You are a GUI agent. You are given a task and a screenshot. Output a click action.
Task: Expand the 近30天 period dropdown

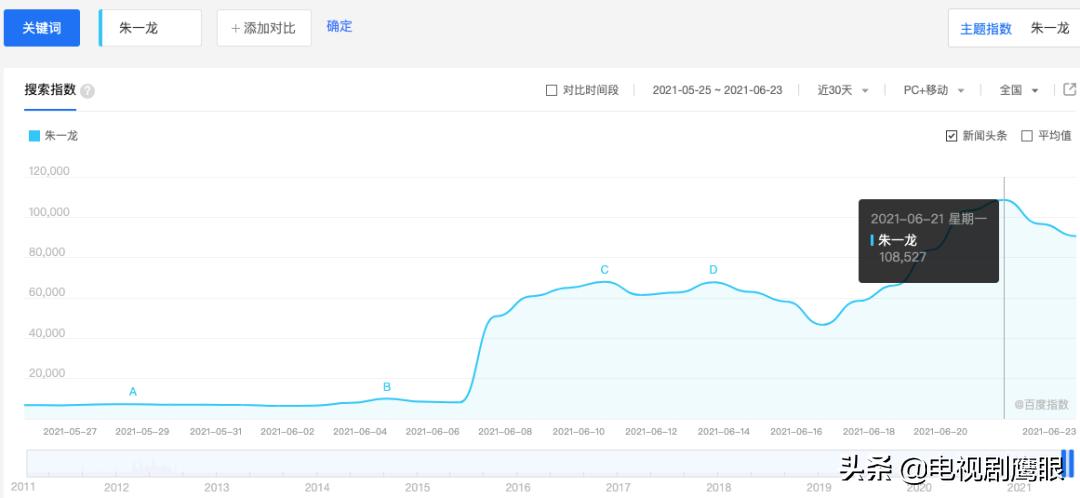tap(842, 90)
